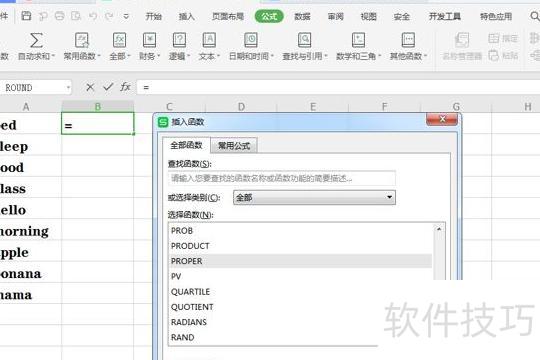Select PROPER in the function list
Image resolution: width=540 pixels, height=360 pixels.
[300, 261]
